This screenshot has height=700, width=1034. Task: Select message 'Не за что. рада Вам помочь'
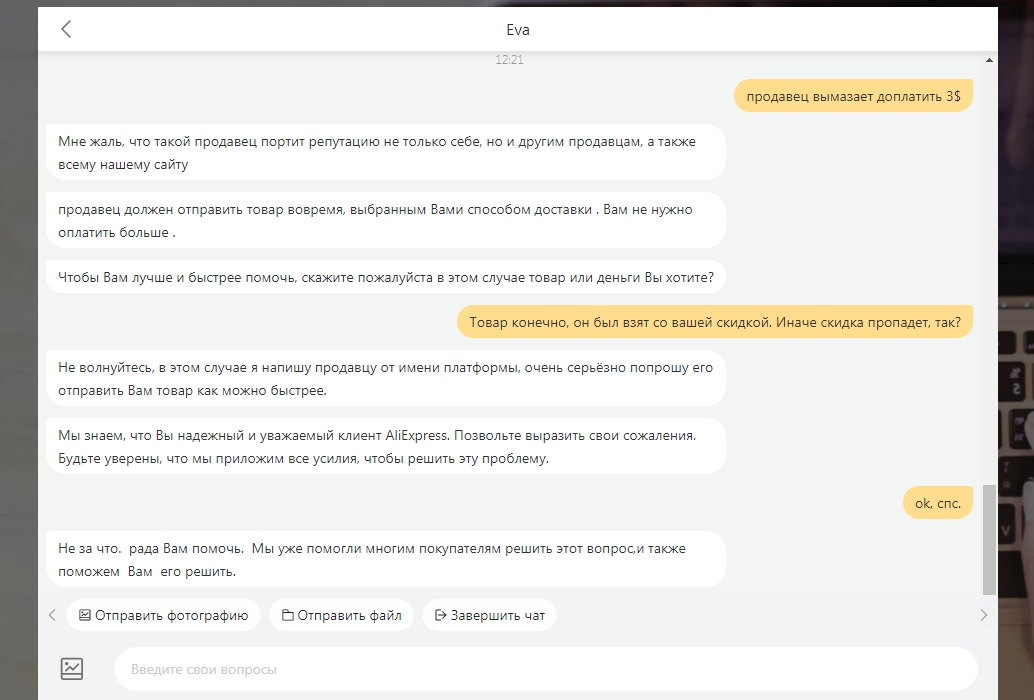coord(386,559)
